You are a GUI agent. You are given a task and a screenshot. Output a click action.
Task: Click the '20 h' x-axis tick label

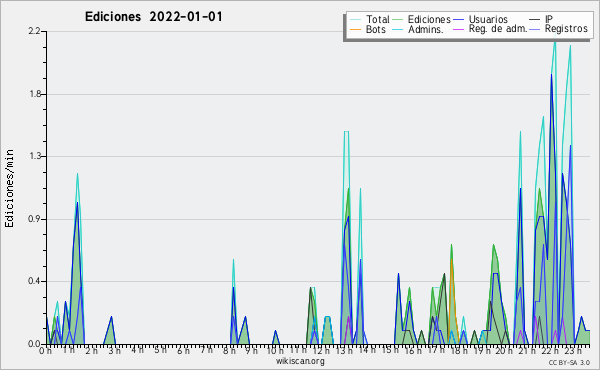point(504,350)
